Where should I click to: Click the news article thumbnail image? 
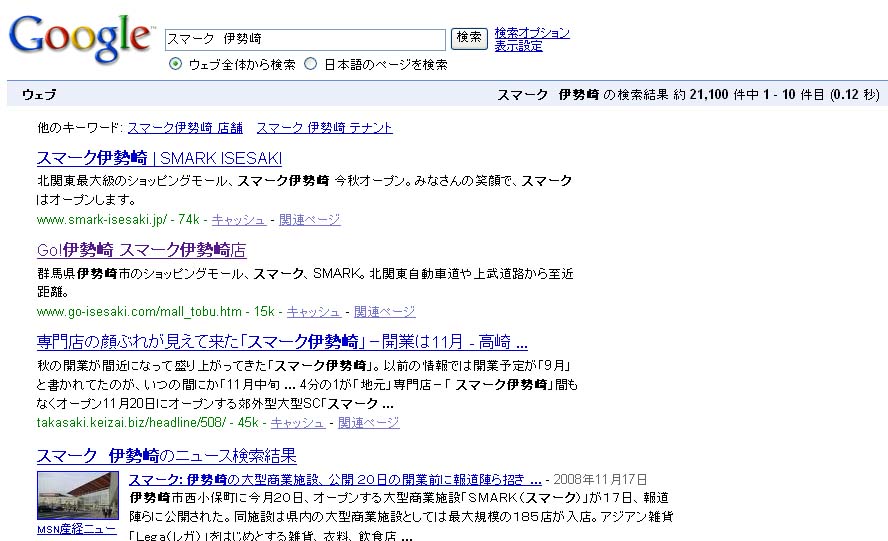click(77, 496)
